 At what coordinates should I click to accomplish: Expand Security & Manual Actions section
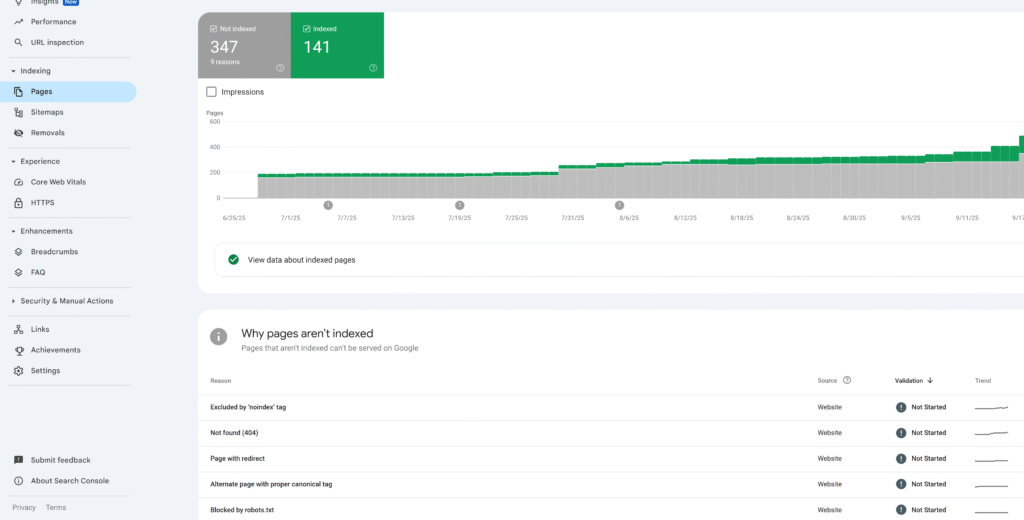tap(13, 301)
